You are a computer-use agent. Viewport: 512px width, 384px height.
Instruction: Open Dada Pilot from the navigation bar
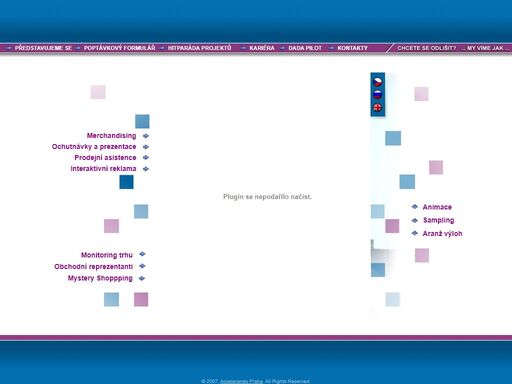pyautogui.click(x=305, y=48)
